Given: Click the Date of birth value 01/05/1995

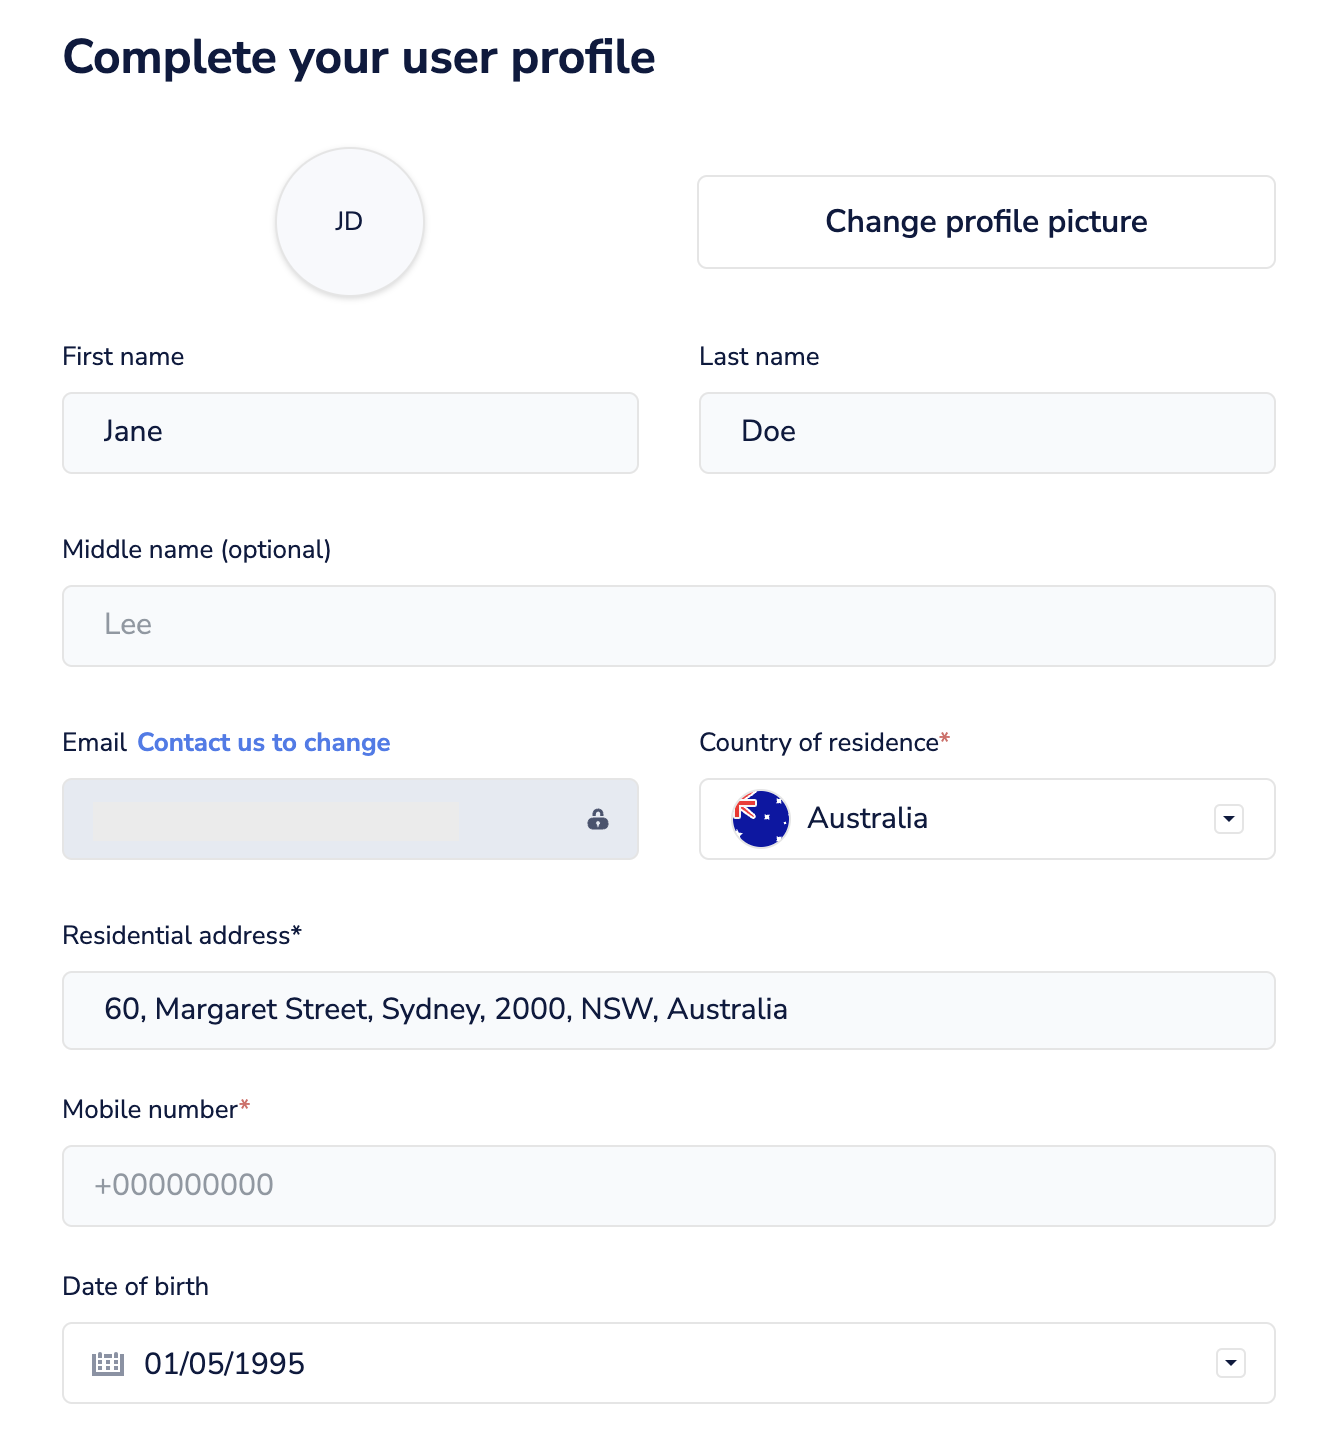Looking at the screenshot, I should pos(225,1363).
